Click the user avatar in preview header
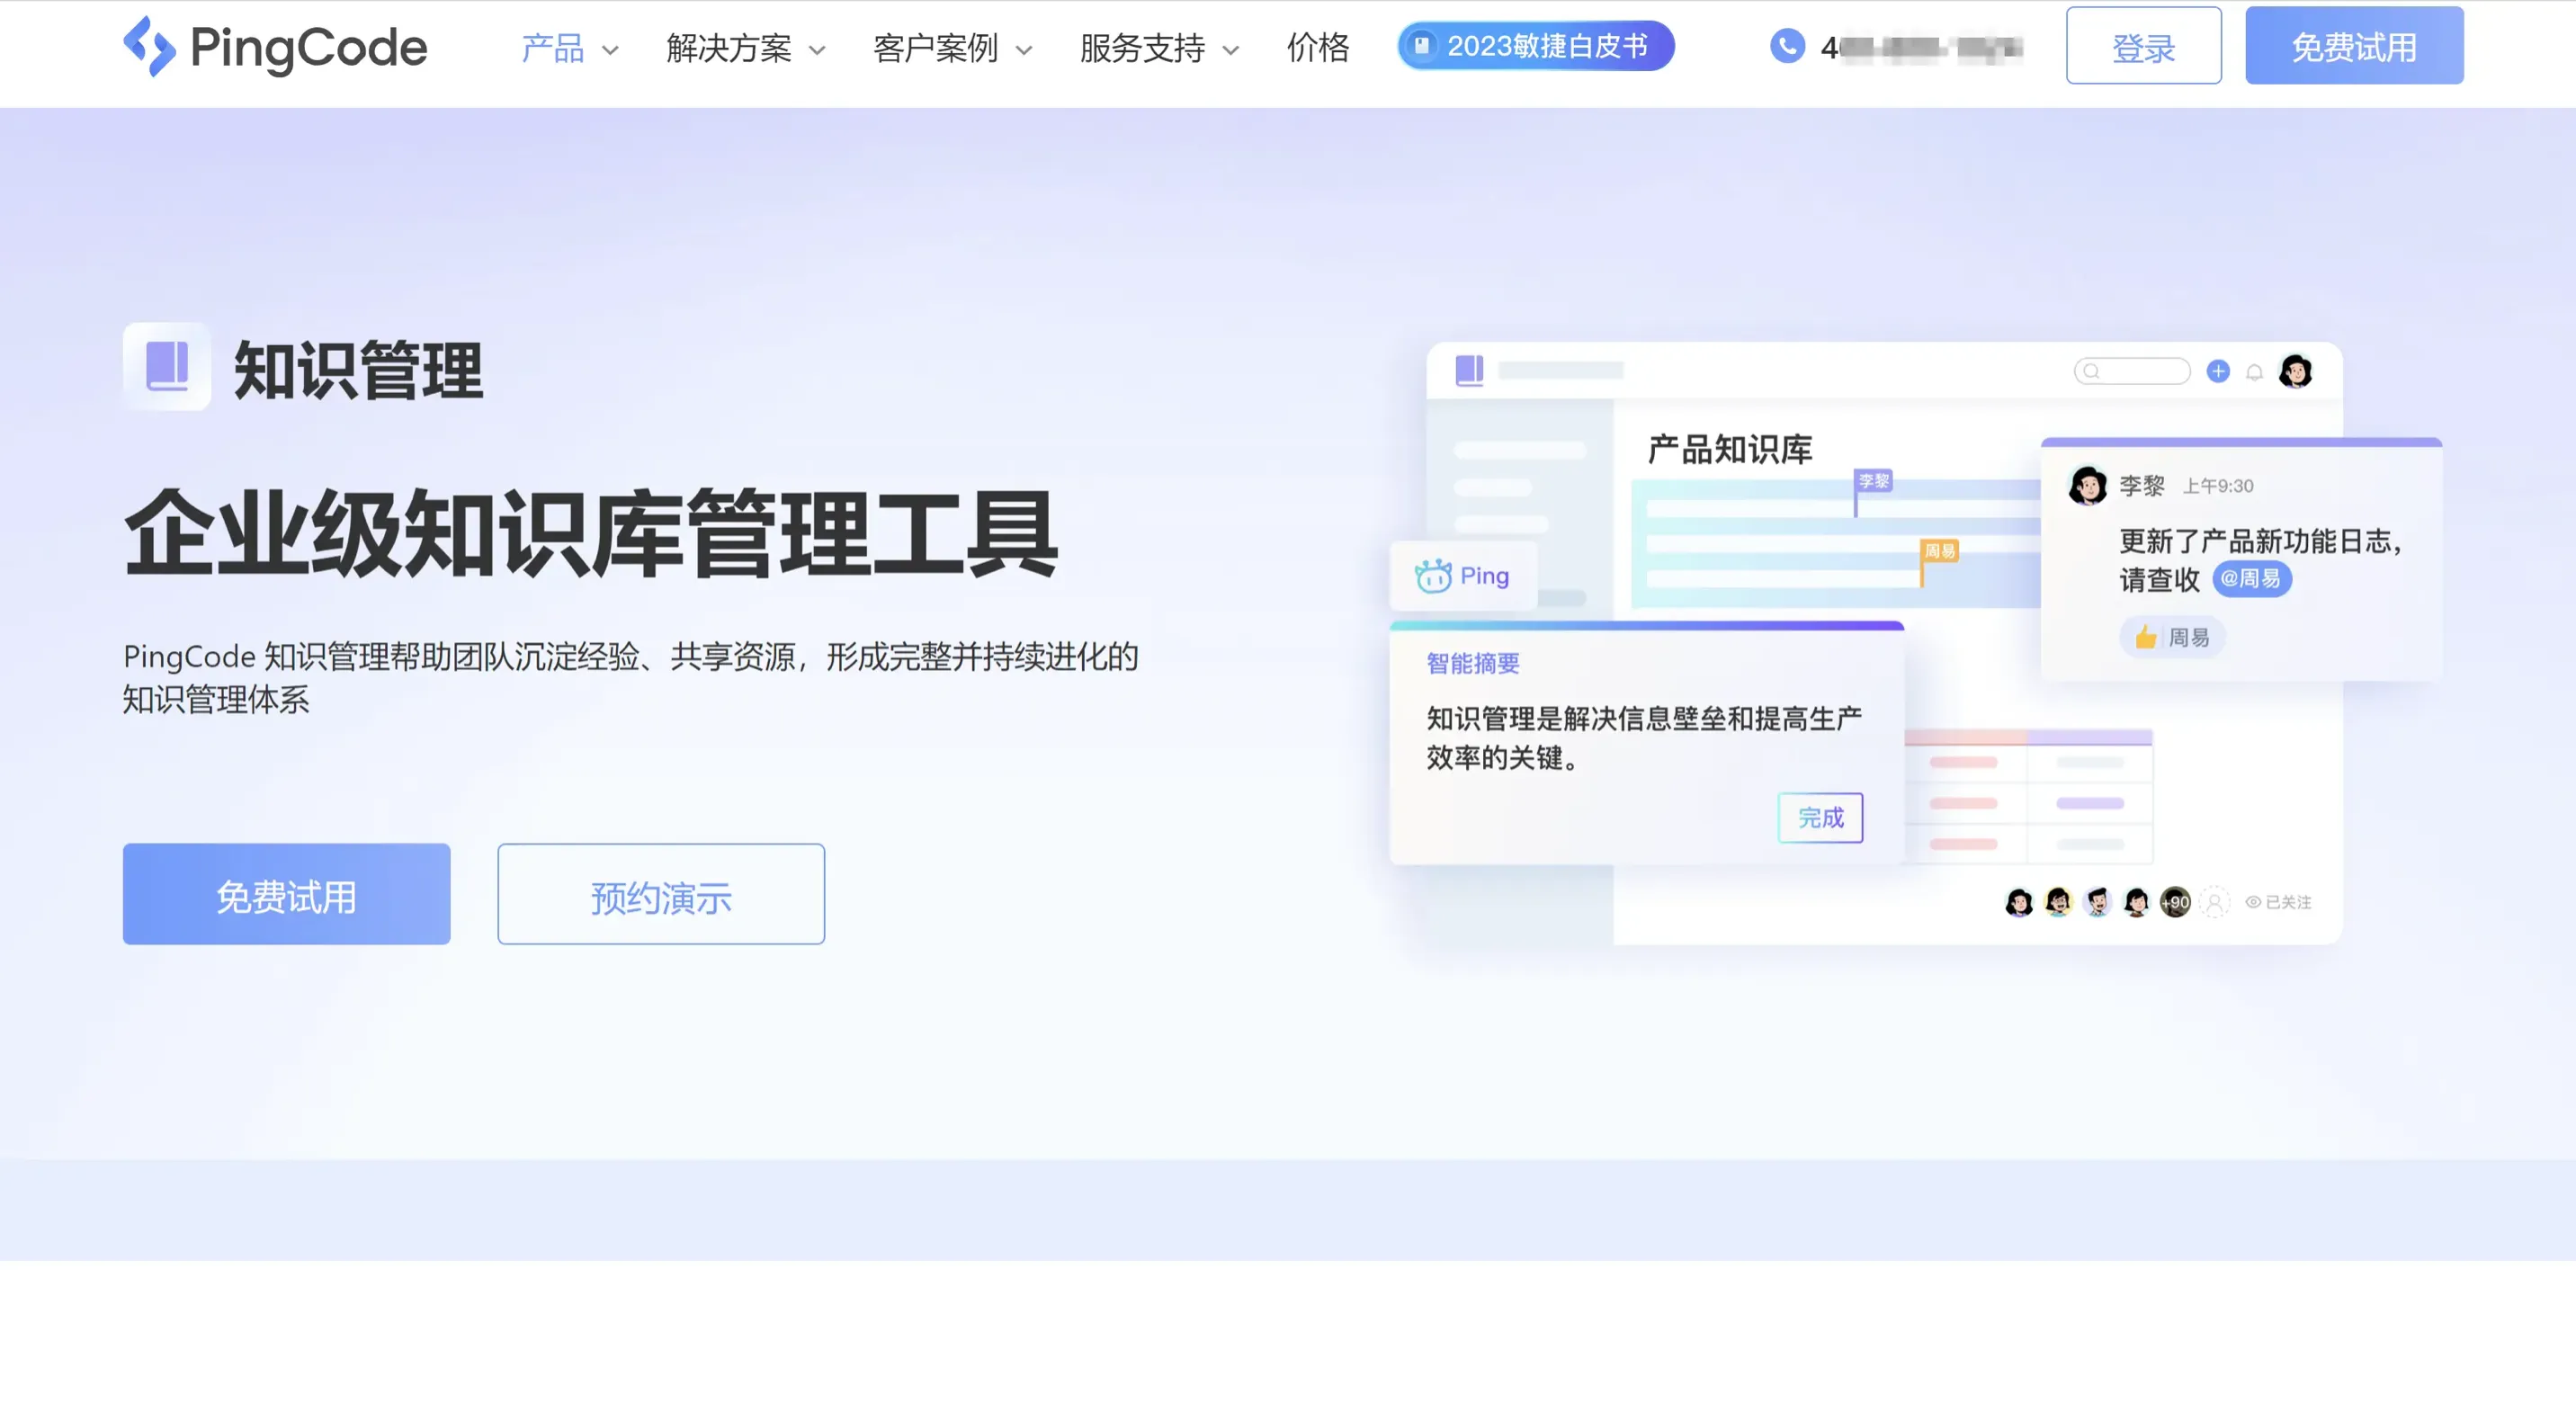 pyautogui.click(x=2295, y=371)
